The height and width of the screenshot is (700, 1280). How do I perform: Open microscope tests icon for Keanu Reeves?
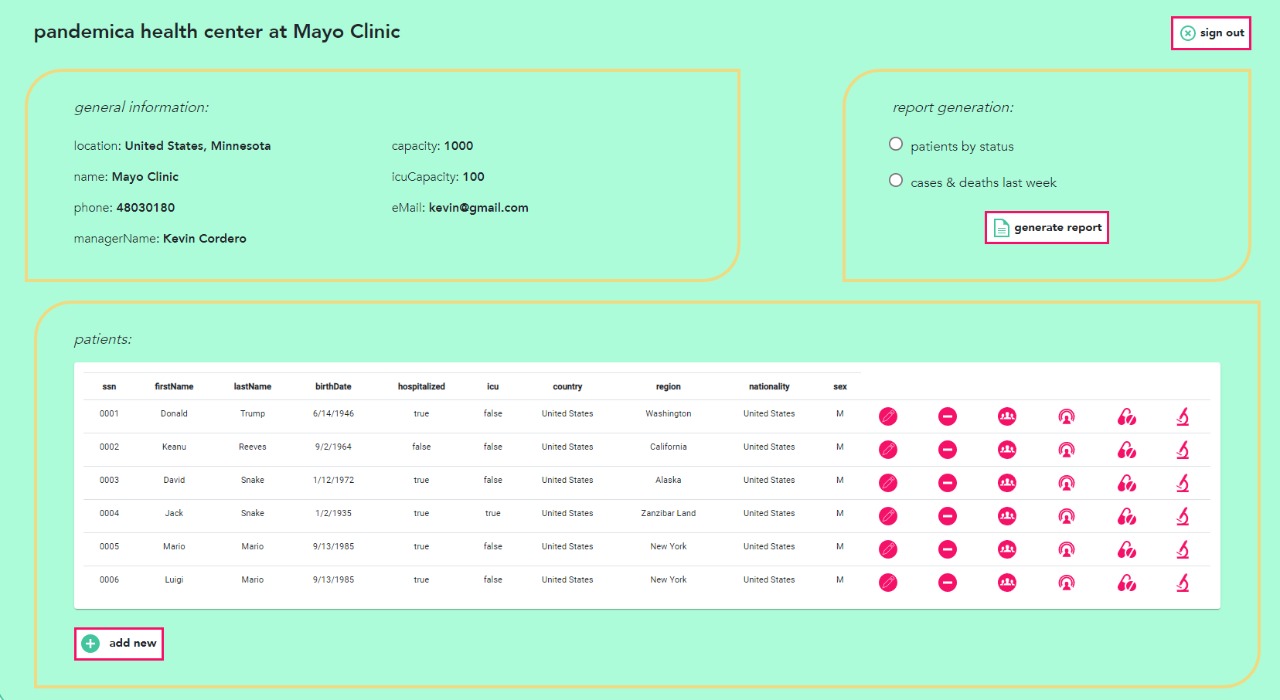coord(1183,450)
